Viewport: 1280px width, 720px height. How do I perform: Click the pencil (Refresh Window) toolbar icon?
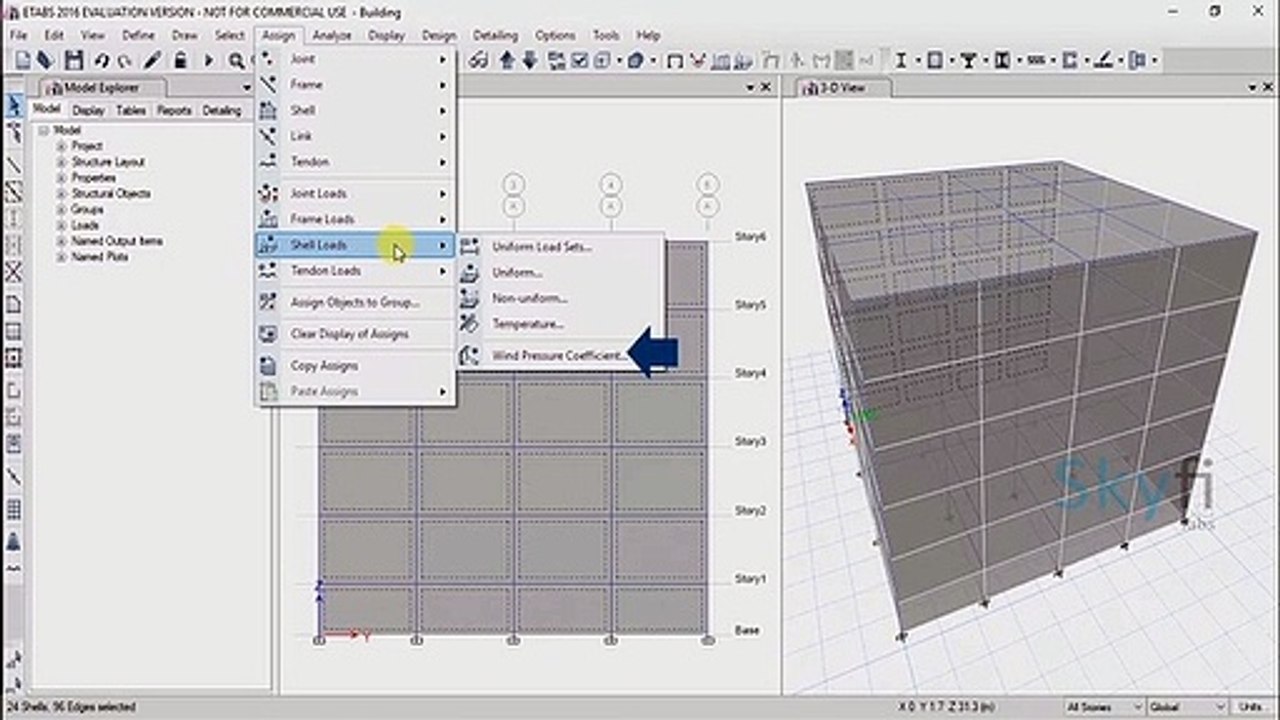coord(153,61)
